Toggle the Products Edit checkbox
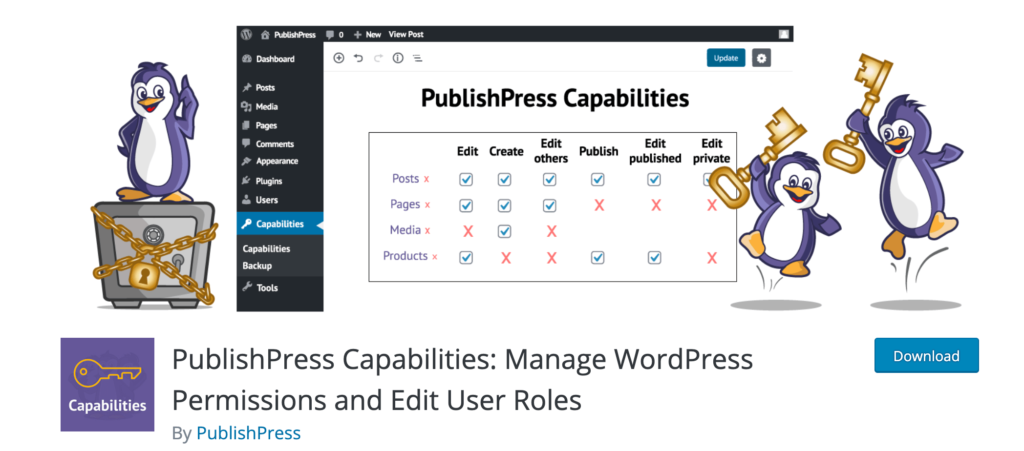The image size is (1024, 451). tap(466, 257)
